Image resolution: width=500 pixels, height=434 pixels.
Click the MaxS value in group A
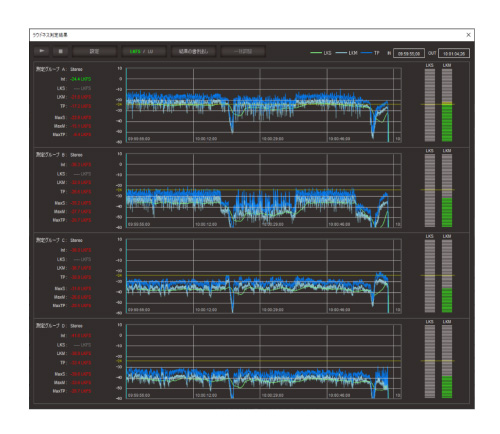(x=81, y=117)
